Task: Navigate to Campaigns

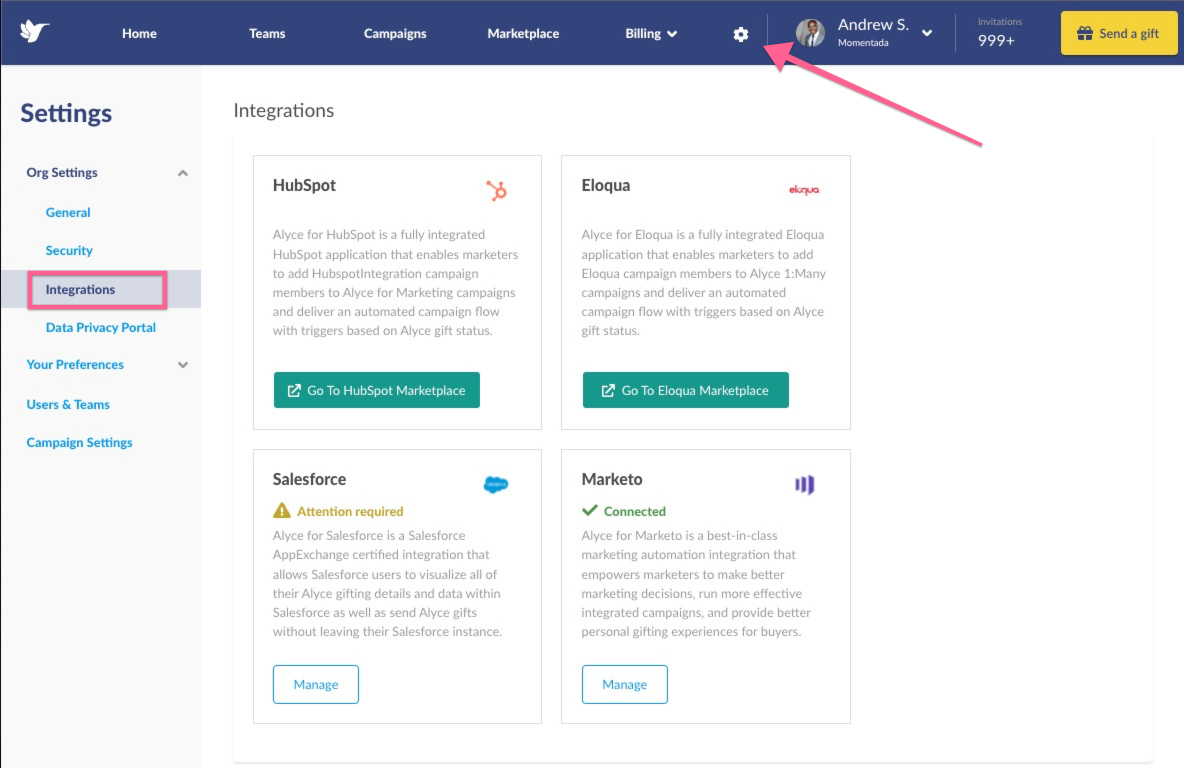Action: tap(395, 33)
